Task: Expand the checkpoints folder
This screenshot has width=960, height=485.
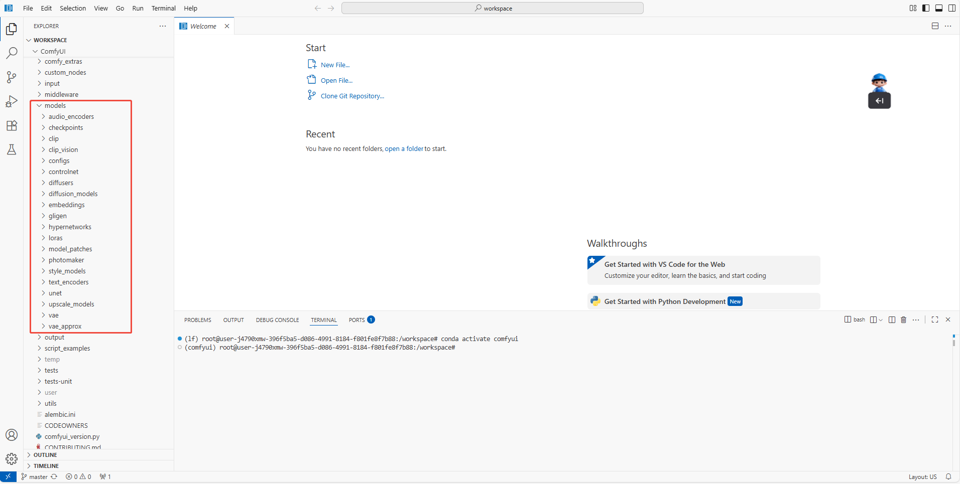Action: pyautogui.click(x=65, y=128)
